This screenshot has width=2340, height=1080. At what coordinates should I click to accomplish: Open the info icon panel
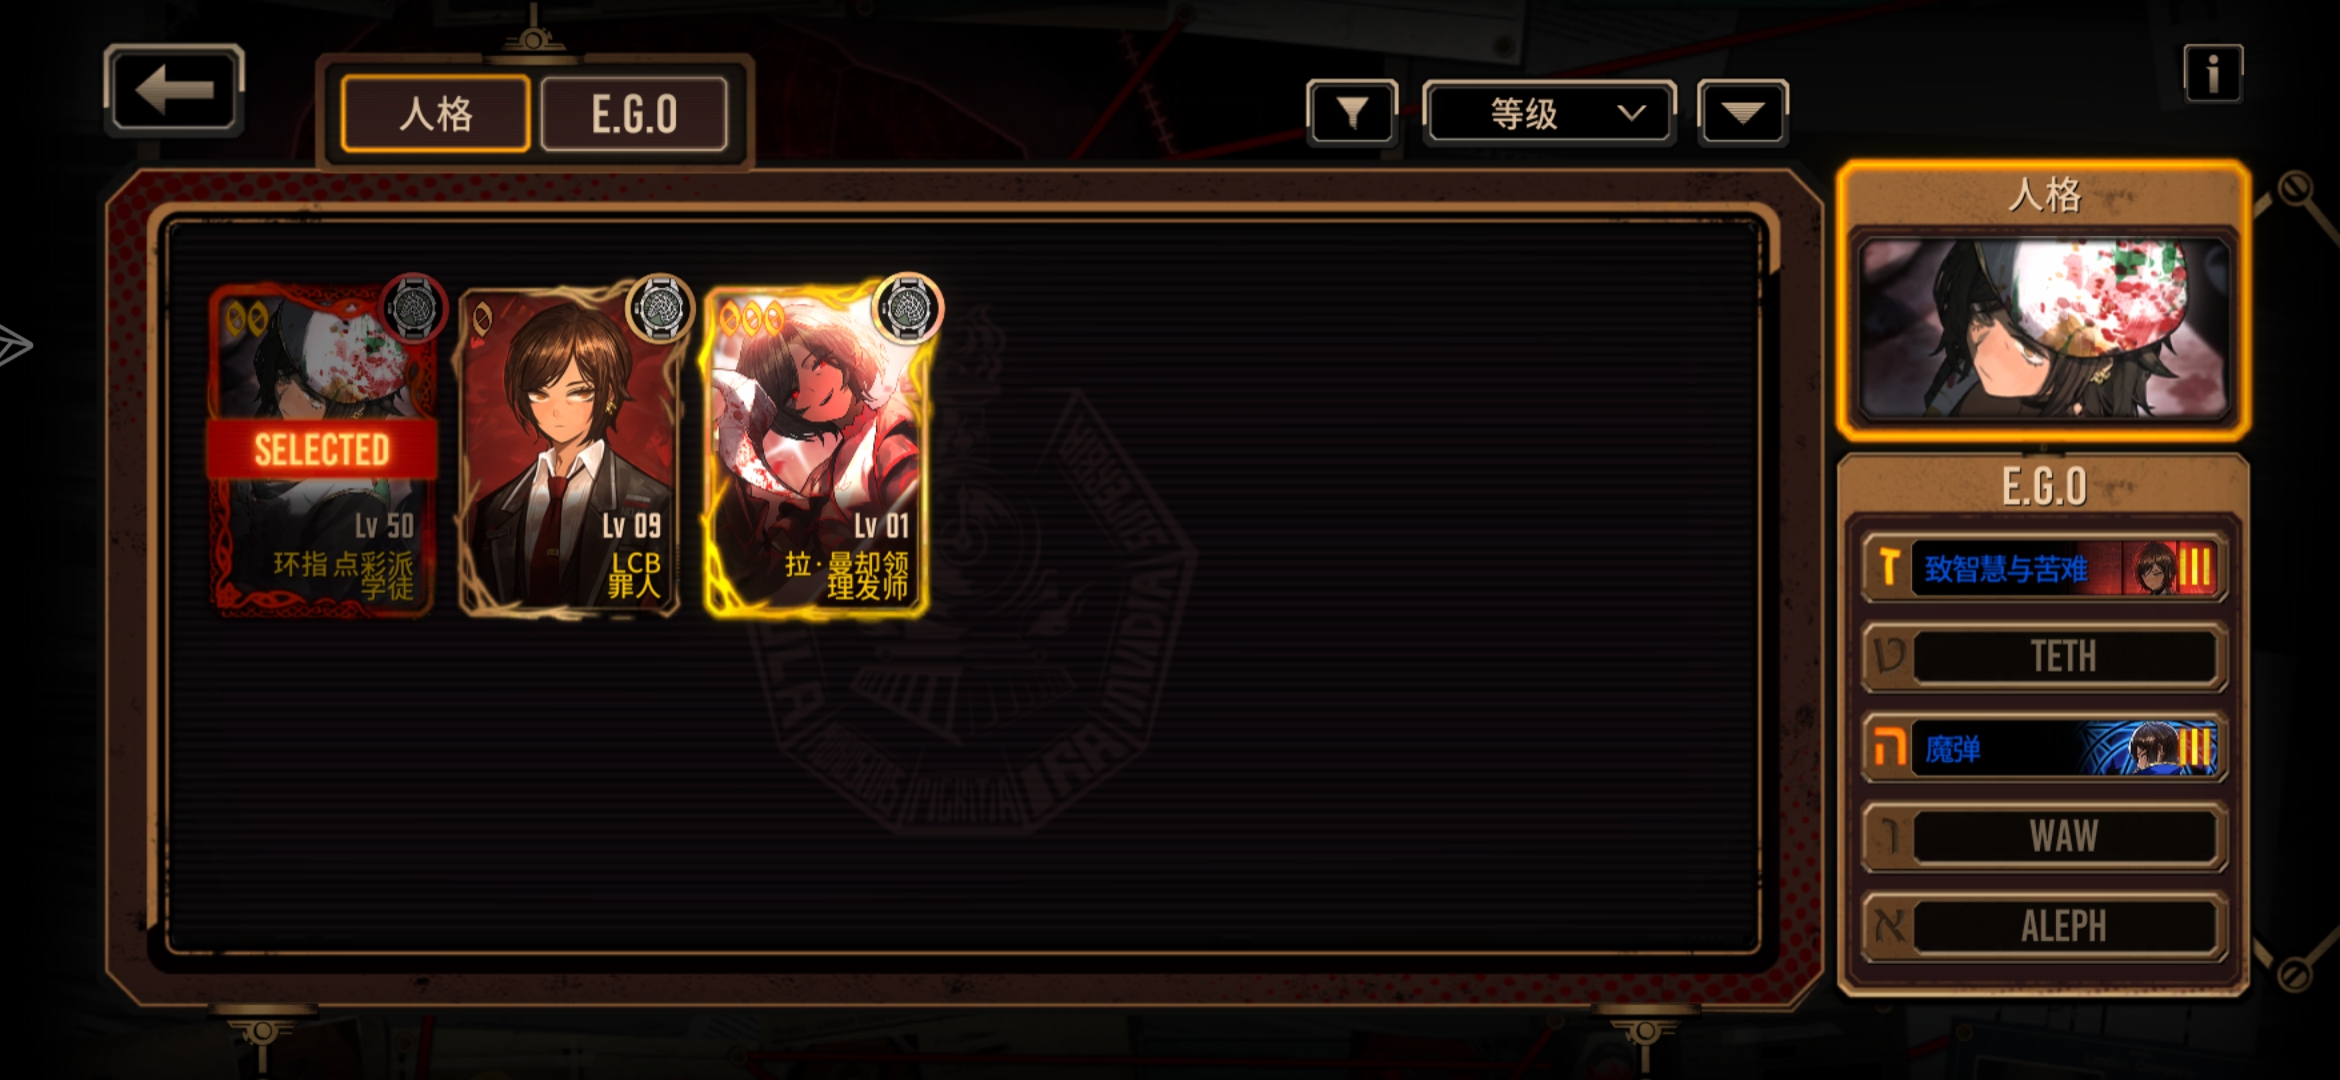2212,74
